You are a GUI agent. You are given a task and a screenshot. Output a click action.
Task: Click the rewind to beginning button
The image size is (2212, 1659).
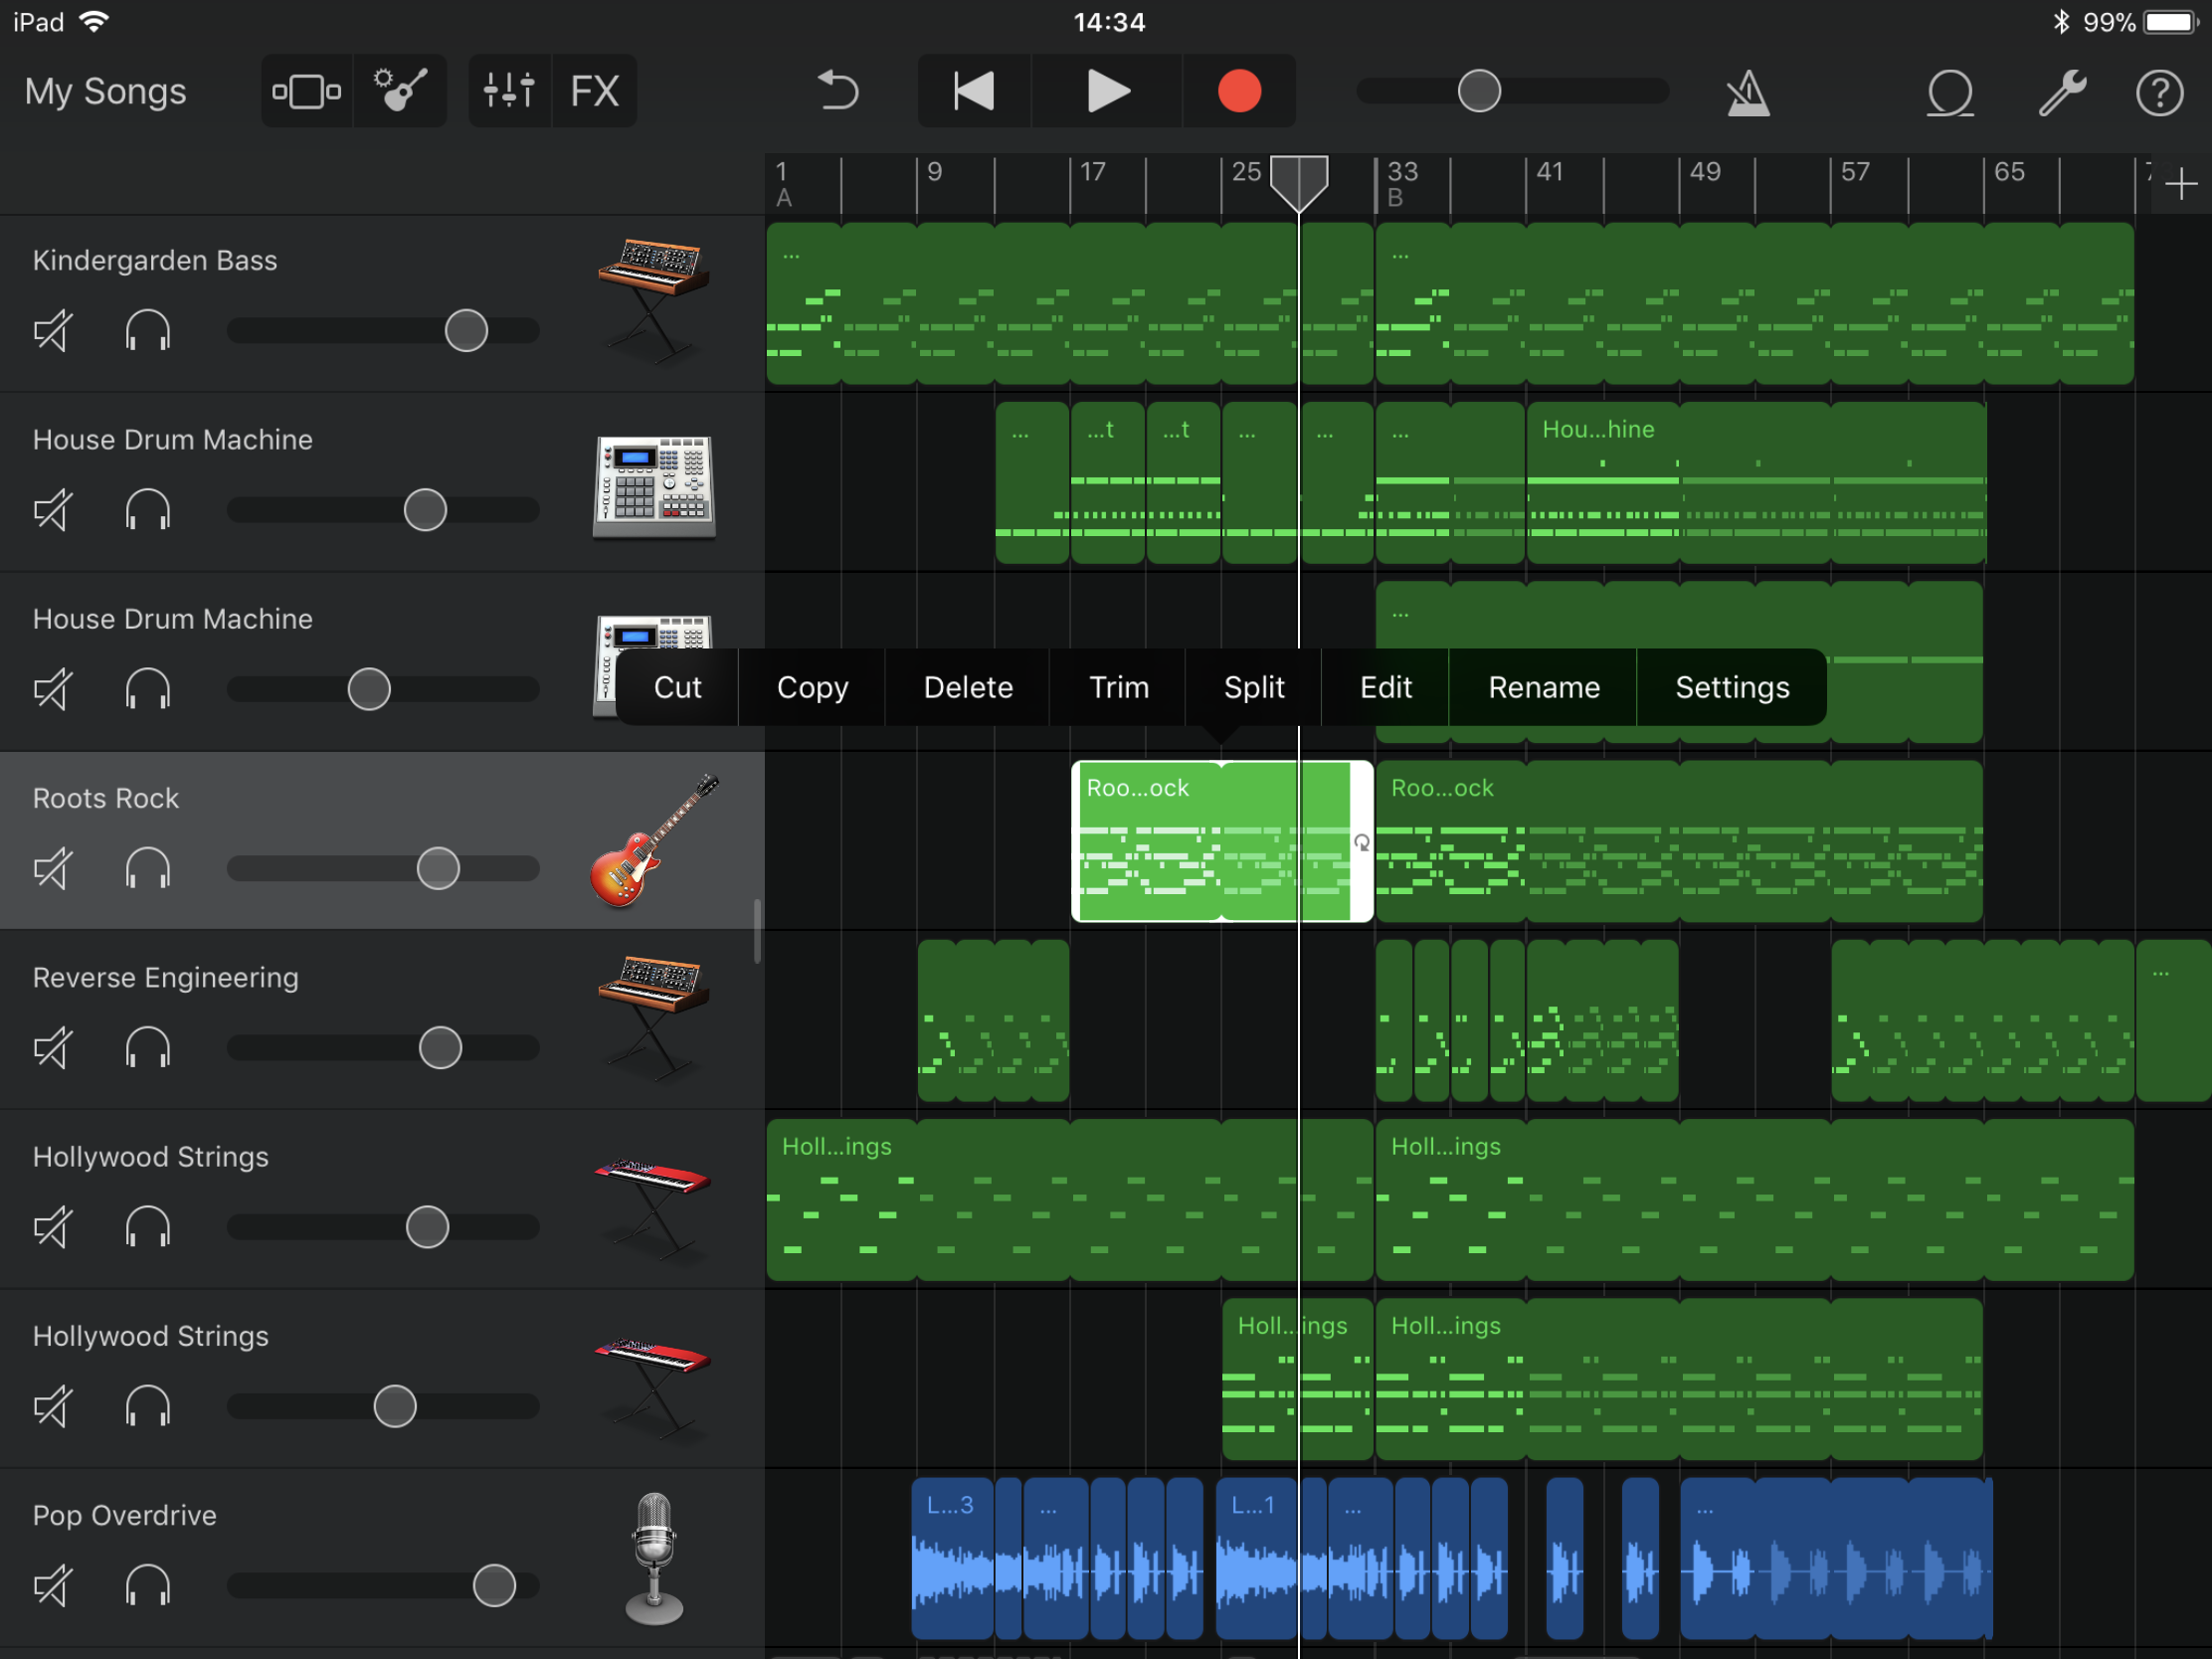click(x=969, y=91)
